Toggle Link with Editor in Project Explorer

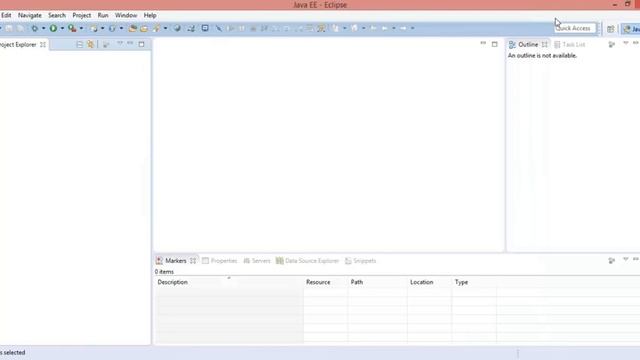[x=91, y=44]
